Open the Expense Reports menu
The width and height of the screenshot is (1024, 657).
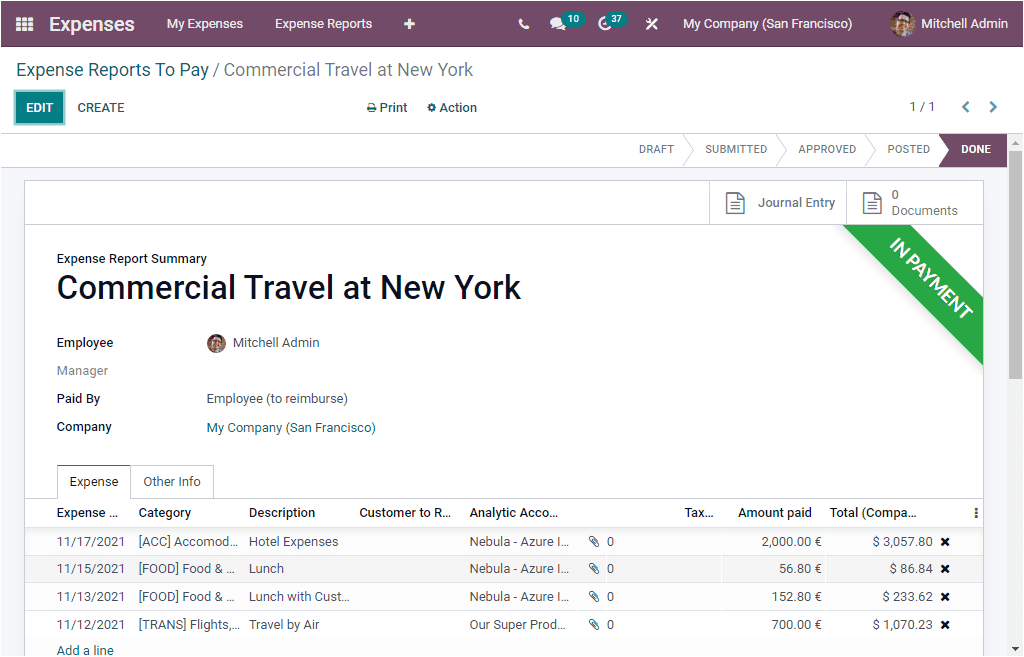(x=323, y=23)
